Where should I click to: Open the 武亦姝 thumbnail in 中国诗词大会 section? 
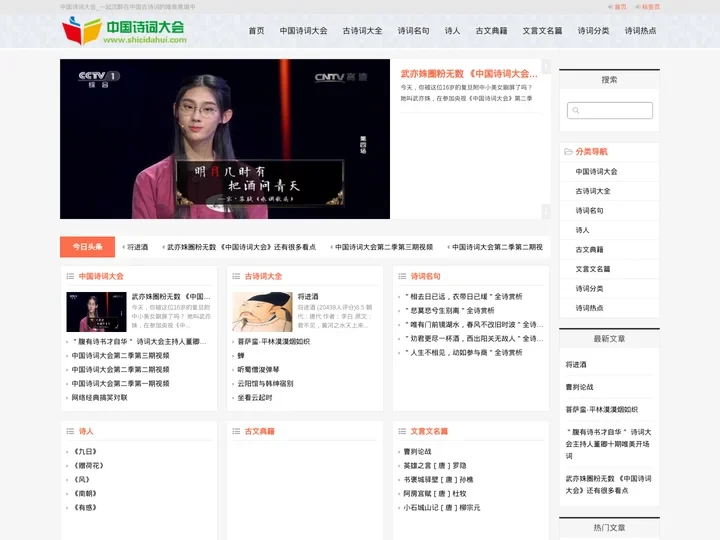tap(96, 312)
